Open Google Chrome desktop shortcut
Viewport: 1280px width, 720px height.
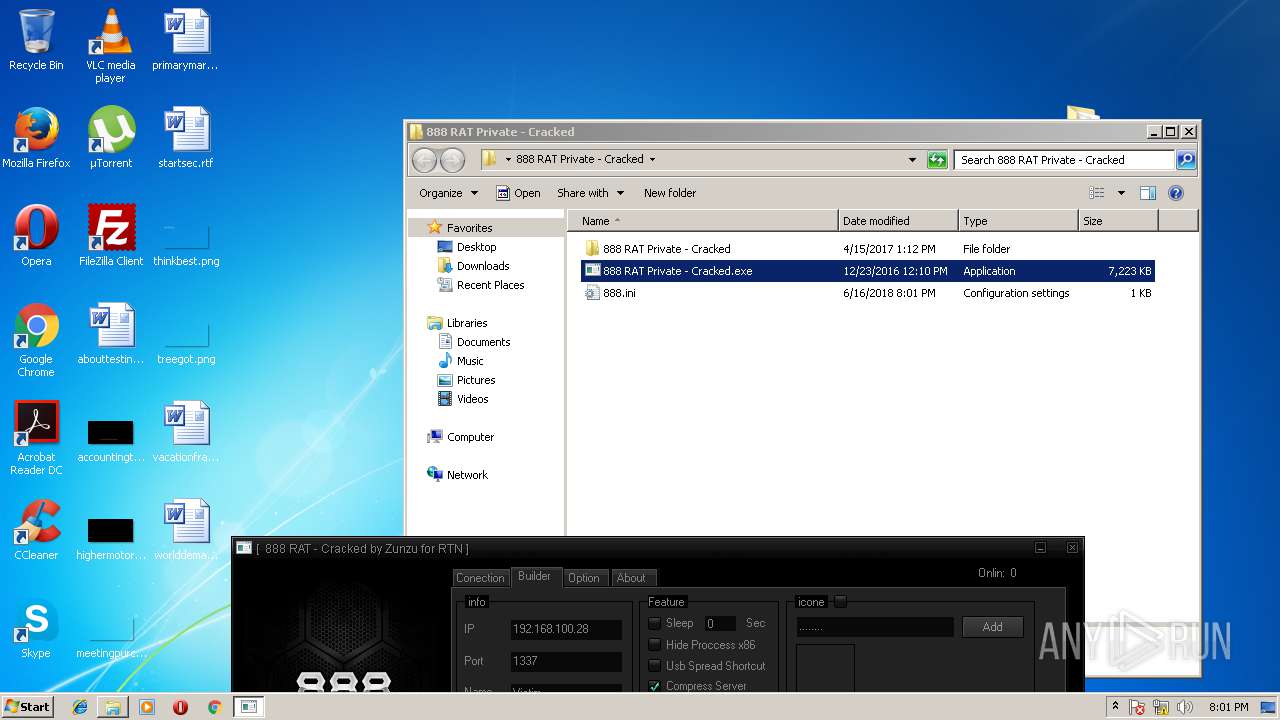pyautogui.click(x=36, y=340)
